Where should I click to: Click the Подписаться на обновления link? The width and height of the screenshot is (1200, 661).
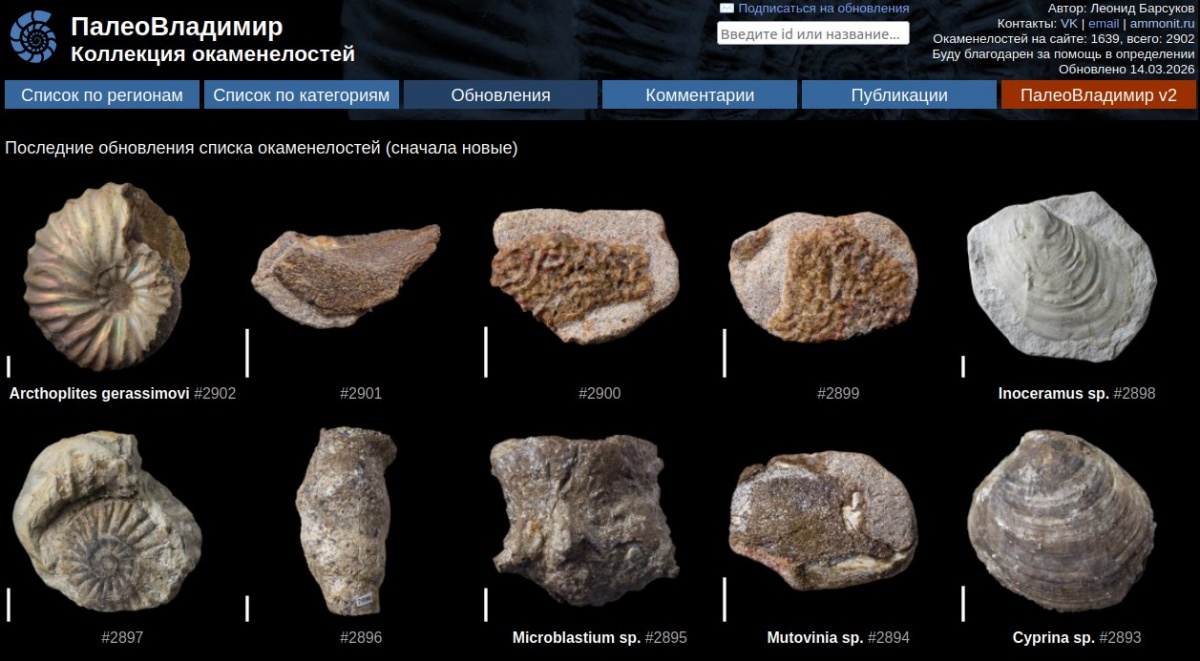[x=823, y=8]
